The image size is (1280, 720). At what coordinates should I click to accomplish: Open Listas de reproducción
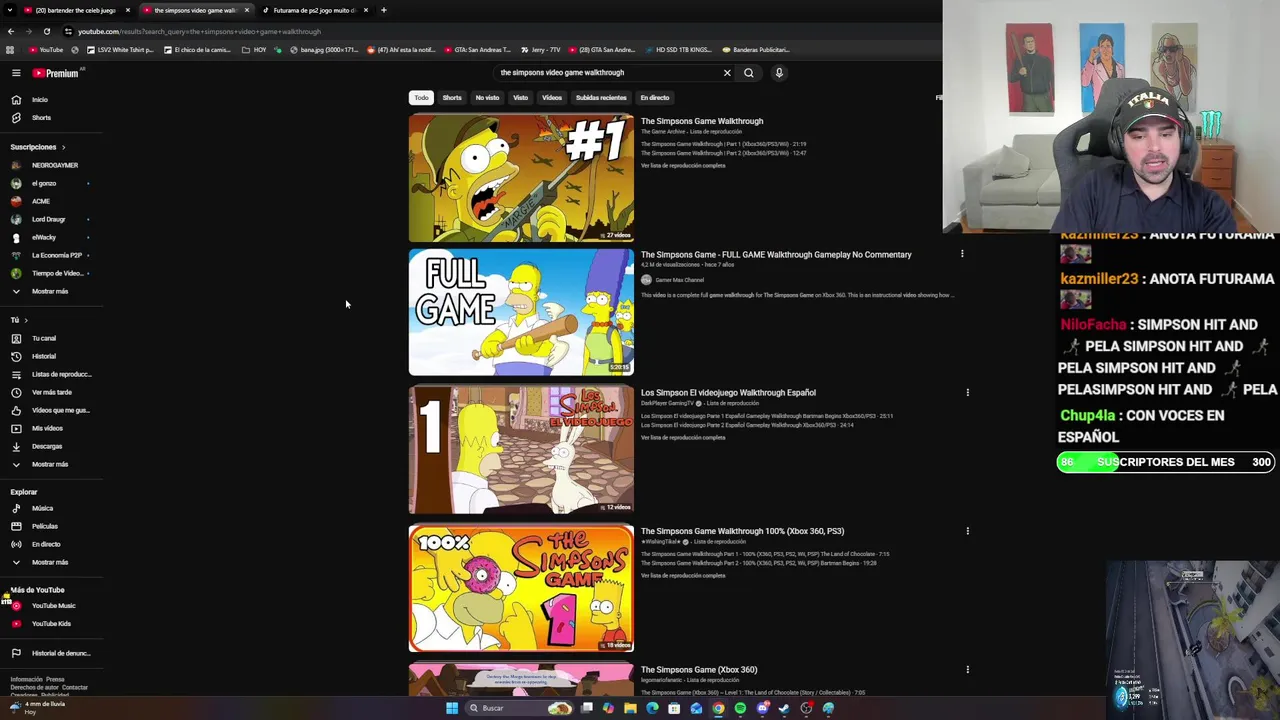(50, 375)
